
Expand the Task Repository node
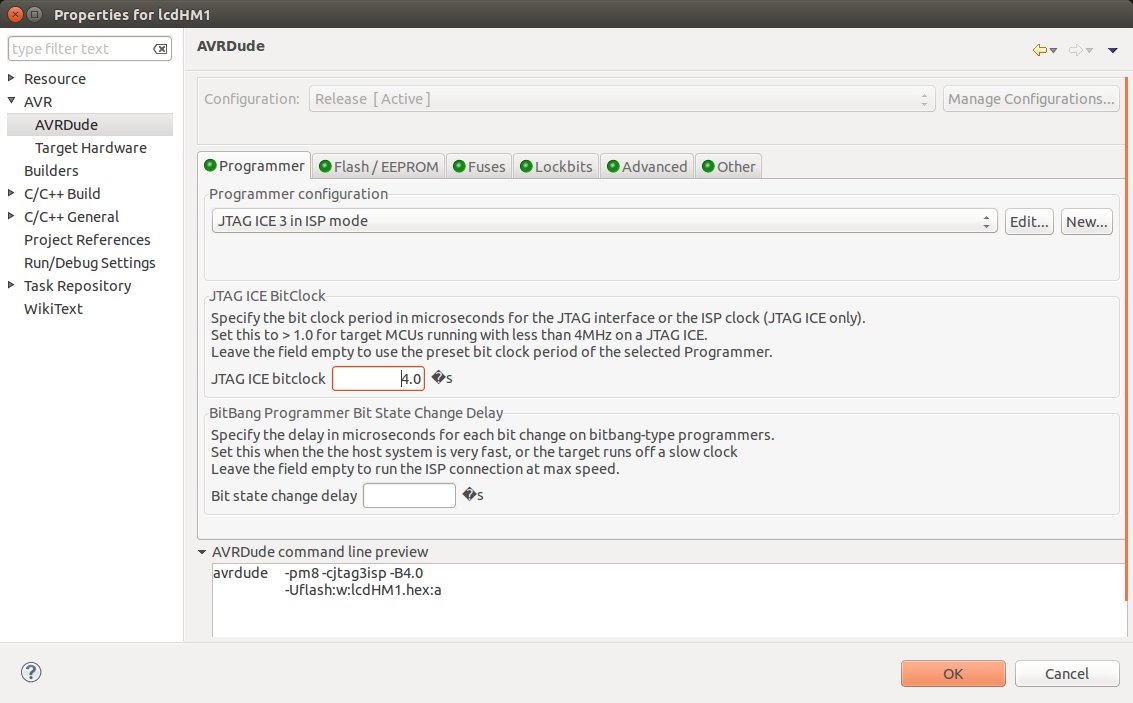12,285
